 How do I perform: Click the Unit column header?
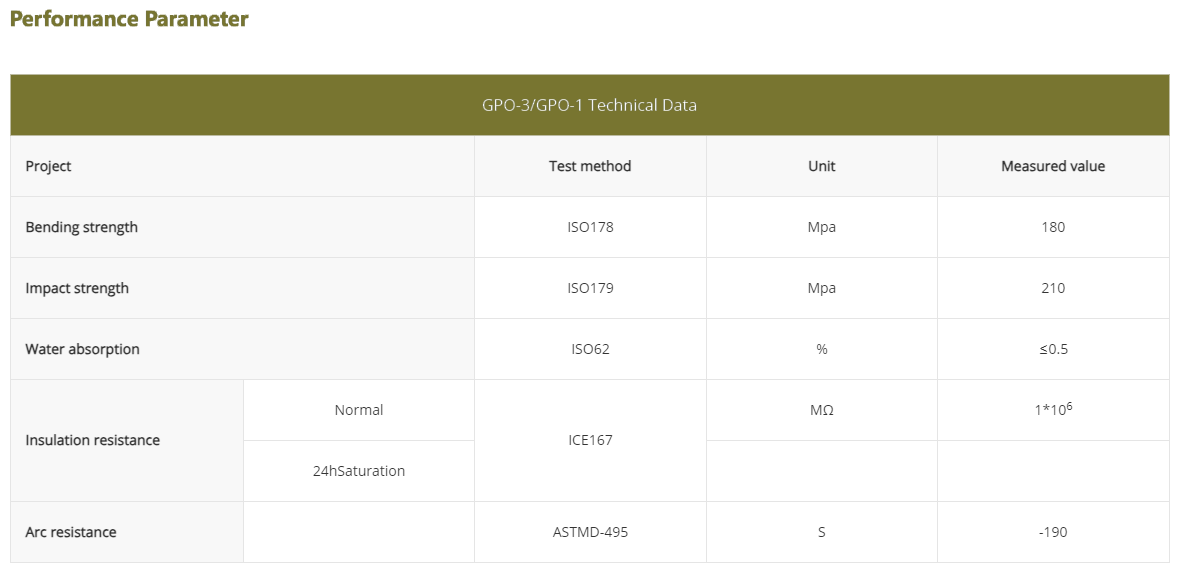821,166
